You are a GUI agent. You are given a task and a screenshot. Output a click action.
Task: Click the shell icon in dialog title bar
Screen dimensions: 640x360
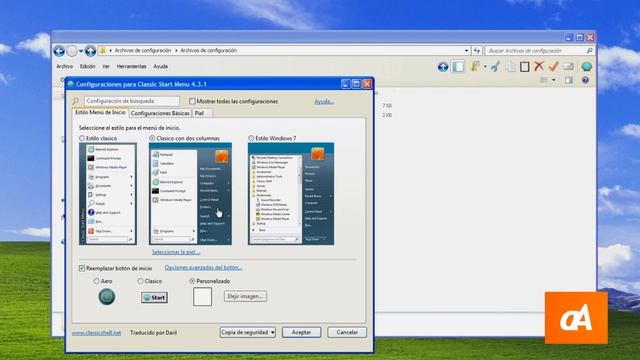point(71,84)
